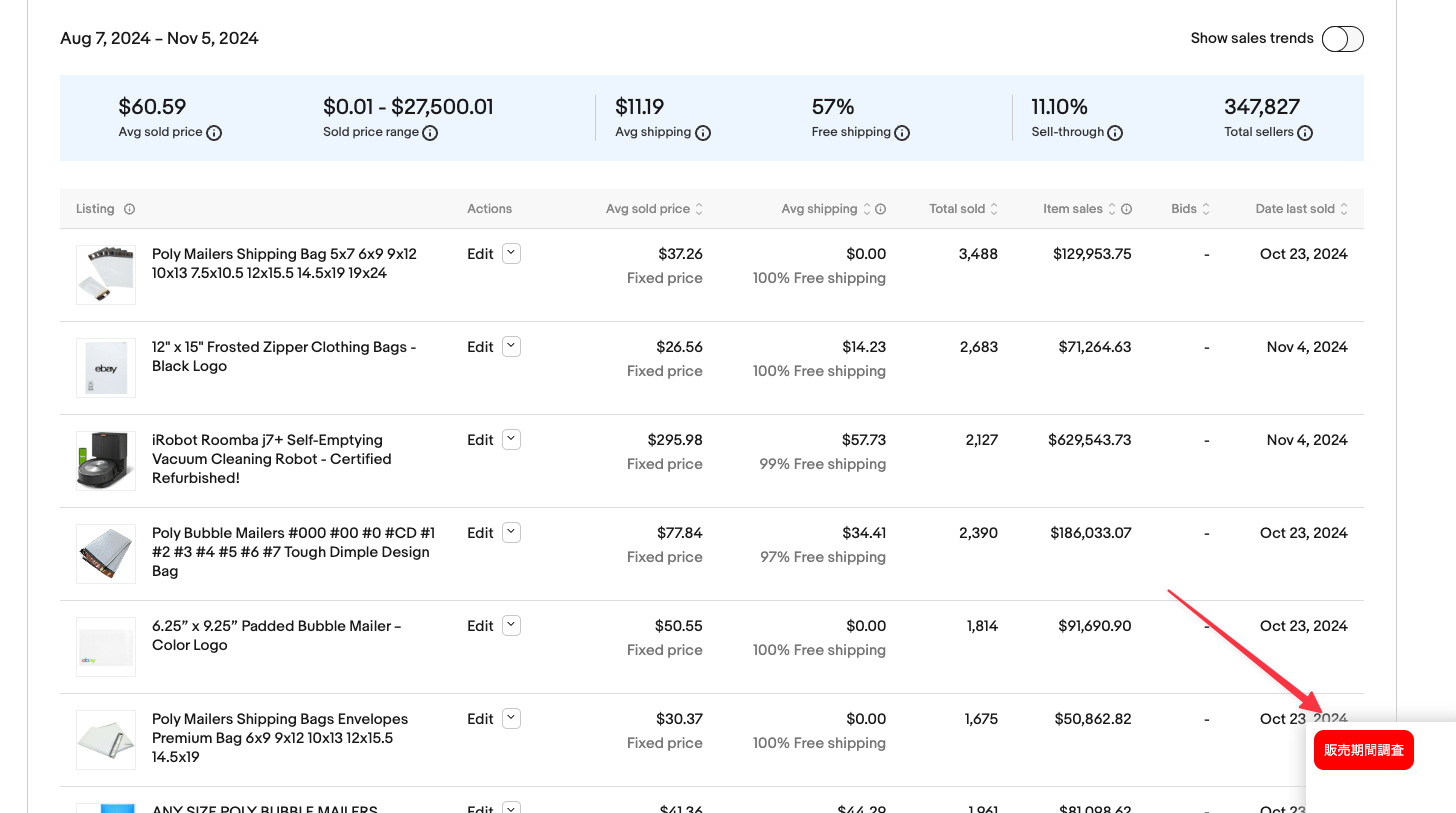Click the Aug 7, 2024 – Nov 5, 2024 date range
This screenshot has width=1456, height=813.
159,39
